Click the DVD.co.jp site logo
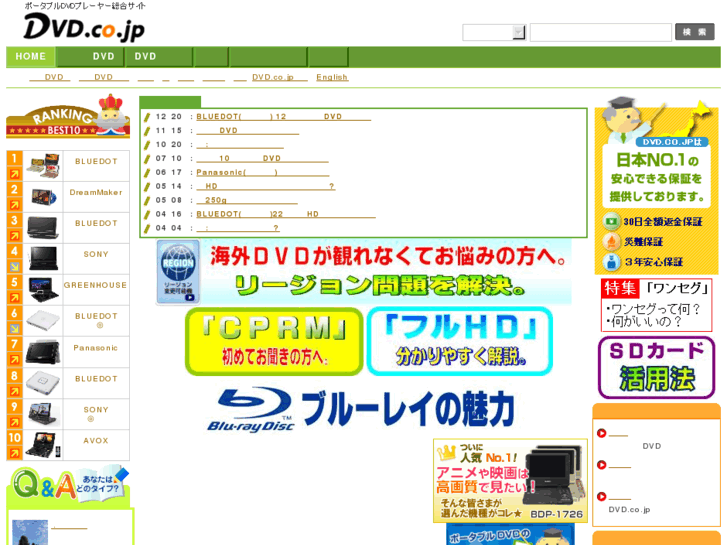Viewport: 727px width, 545px height. pos(84,27)
